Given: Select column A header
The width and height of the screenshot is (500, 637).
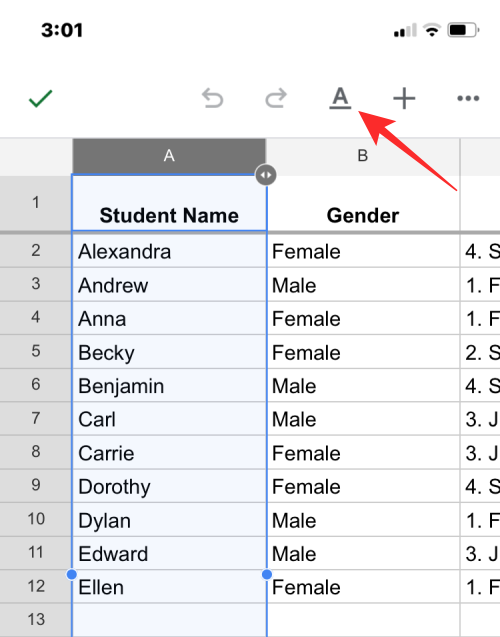Looking at the screenshot, I should [169, 156].
